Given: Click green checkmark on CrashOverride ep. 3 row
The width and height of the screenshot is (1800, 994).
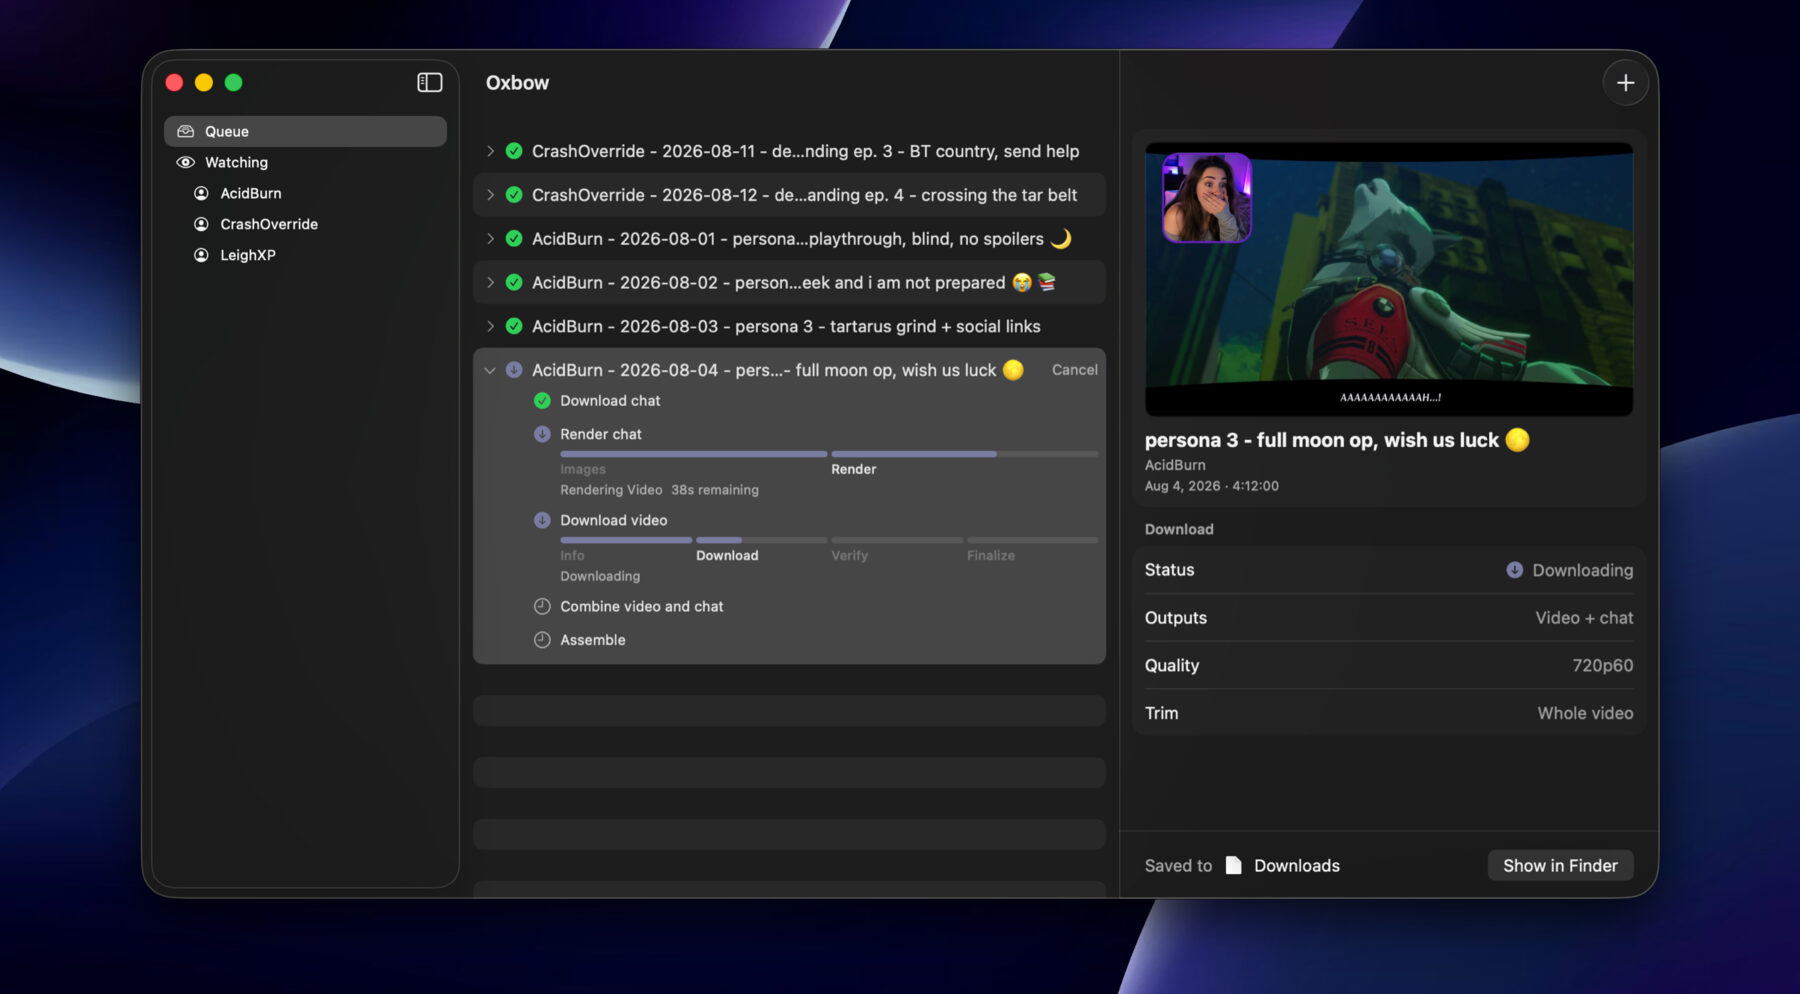Looking at the screenshot, I should [514, 151].
